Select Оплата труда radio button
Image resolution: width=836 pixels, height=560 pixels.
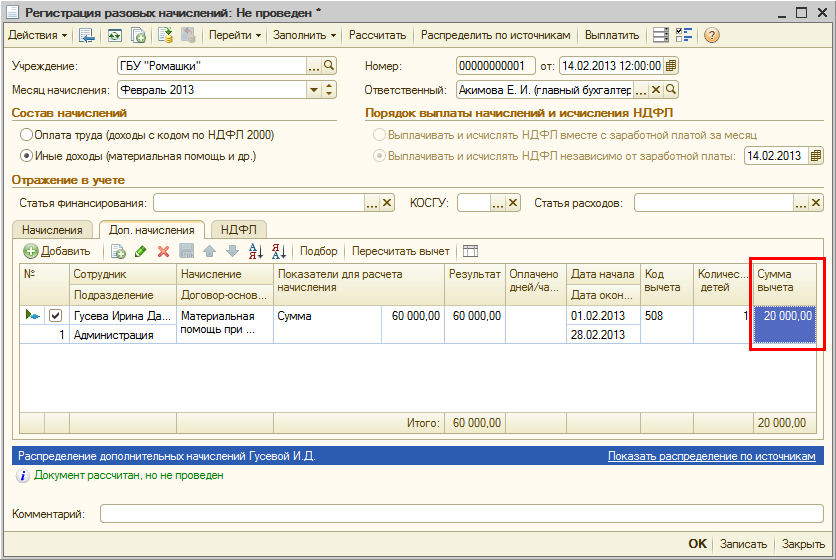tap(26, 135)
